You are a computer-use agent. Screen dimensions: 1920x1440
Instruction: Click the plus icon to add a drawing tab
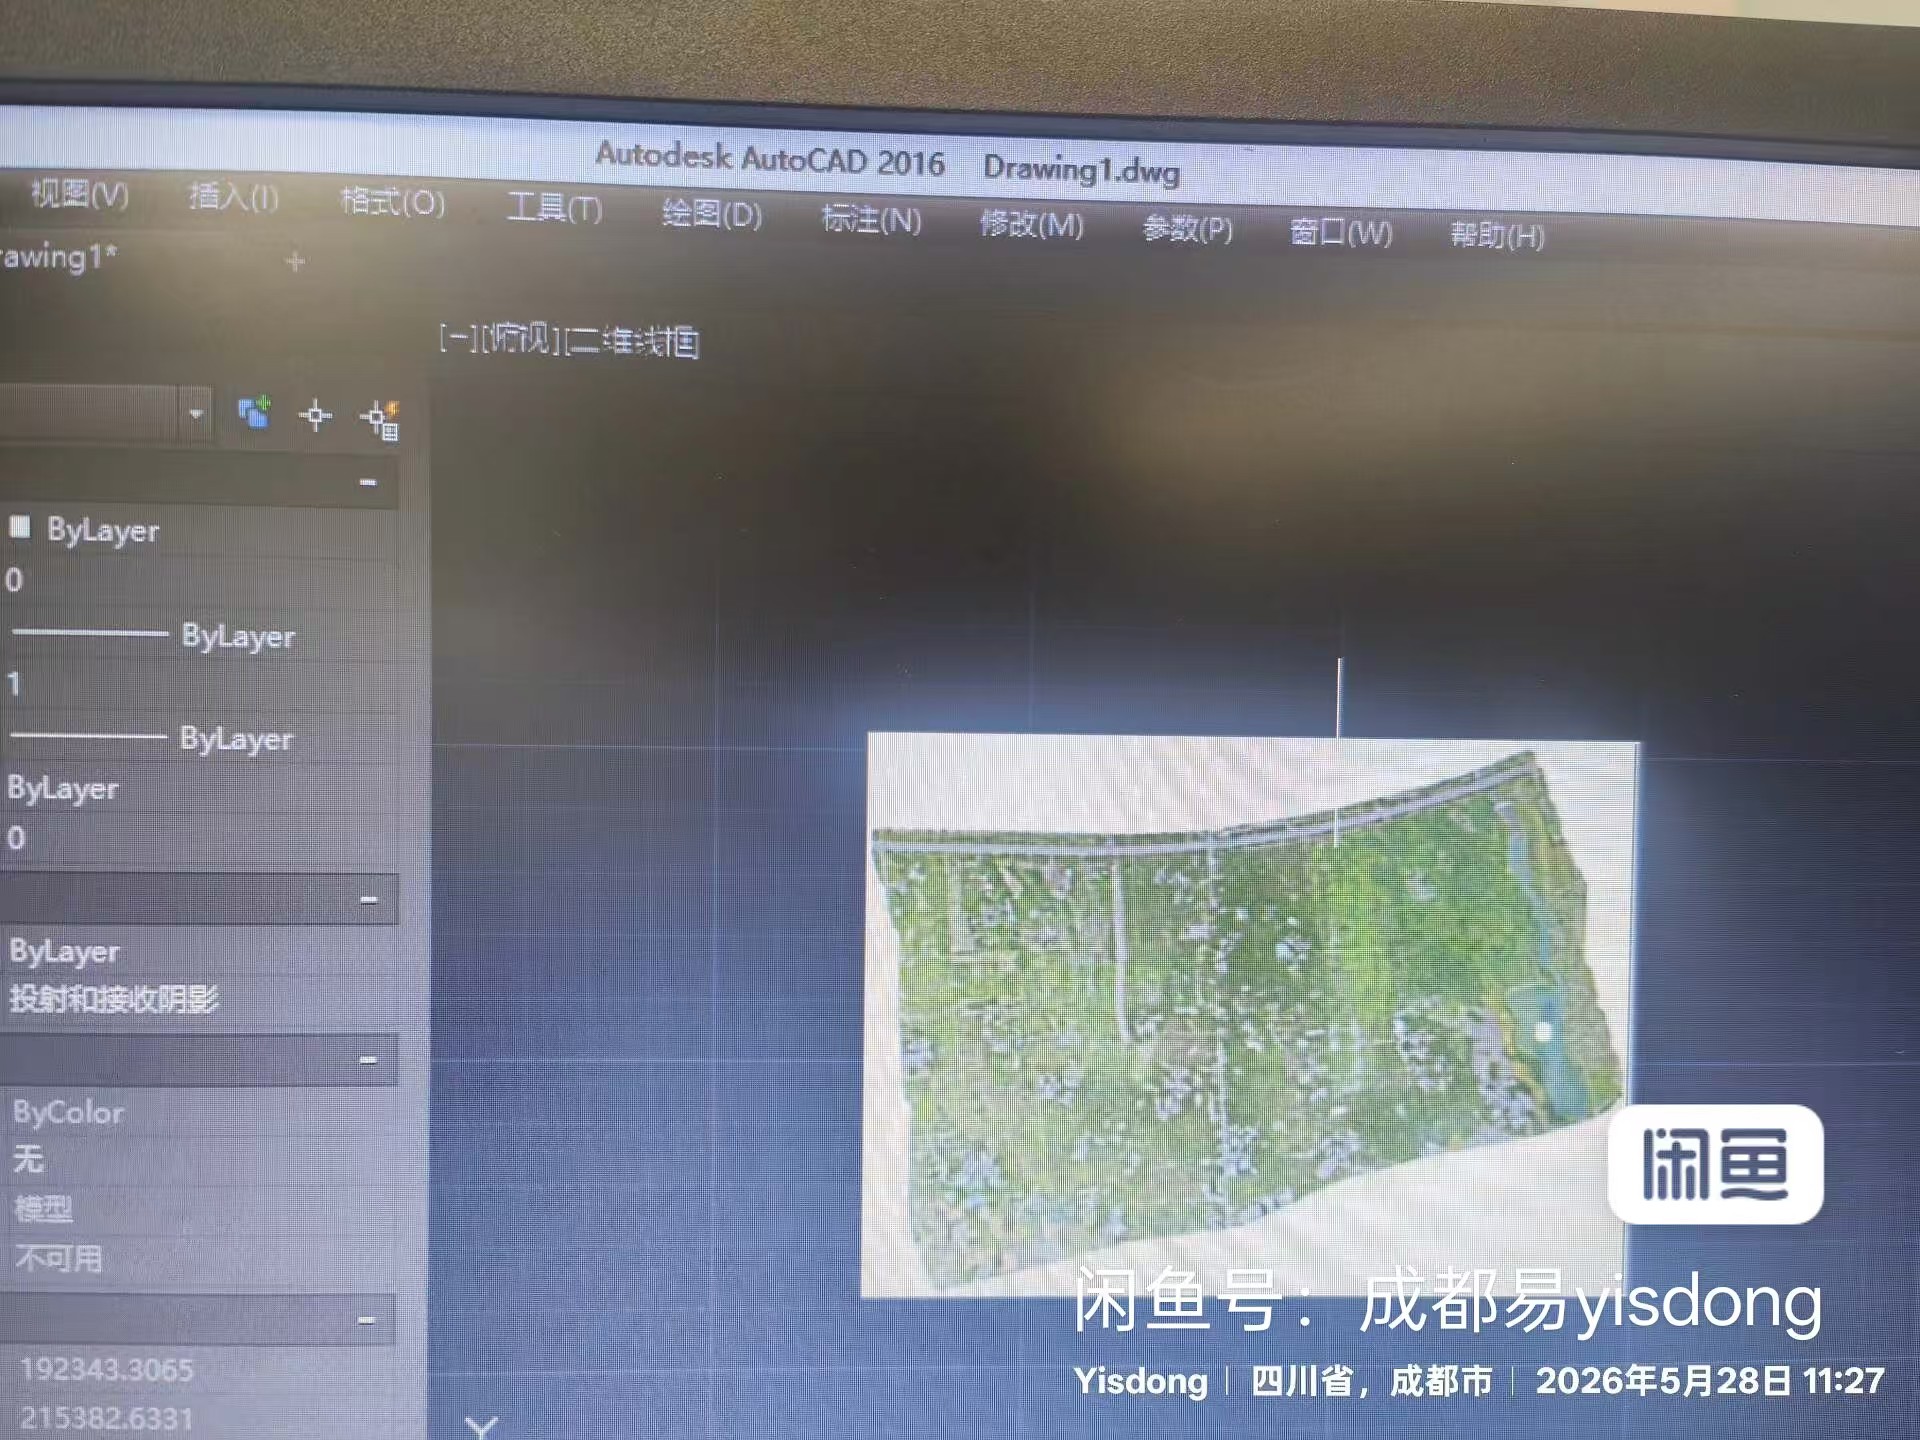click(295, 262)
